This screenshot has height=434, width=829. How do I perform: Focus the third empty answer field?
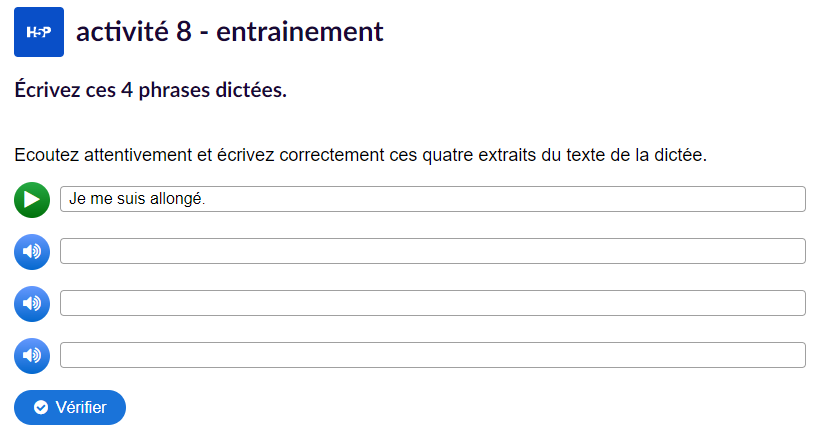432,303
